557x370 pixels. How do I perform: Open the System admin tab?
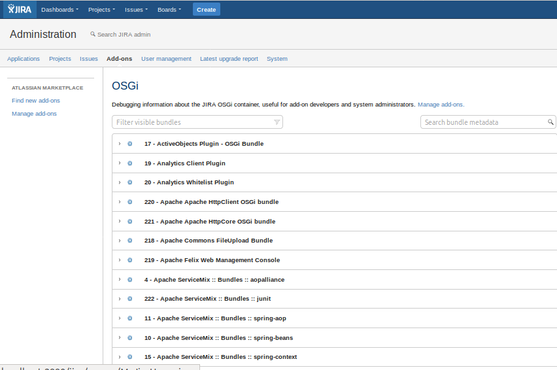(277, 59)
